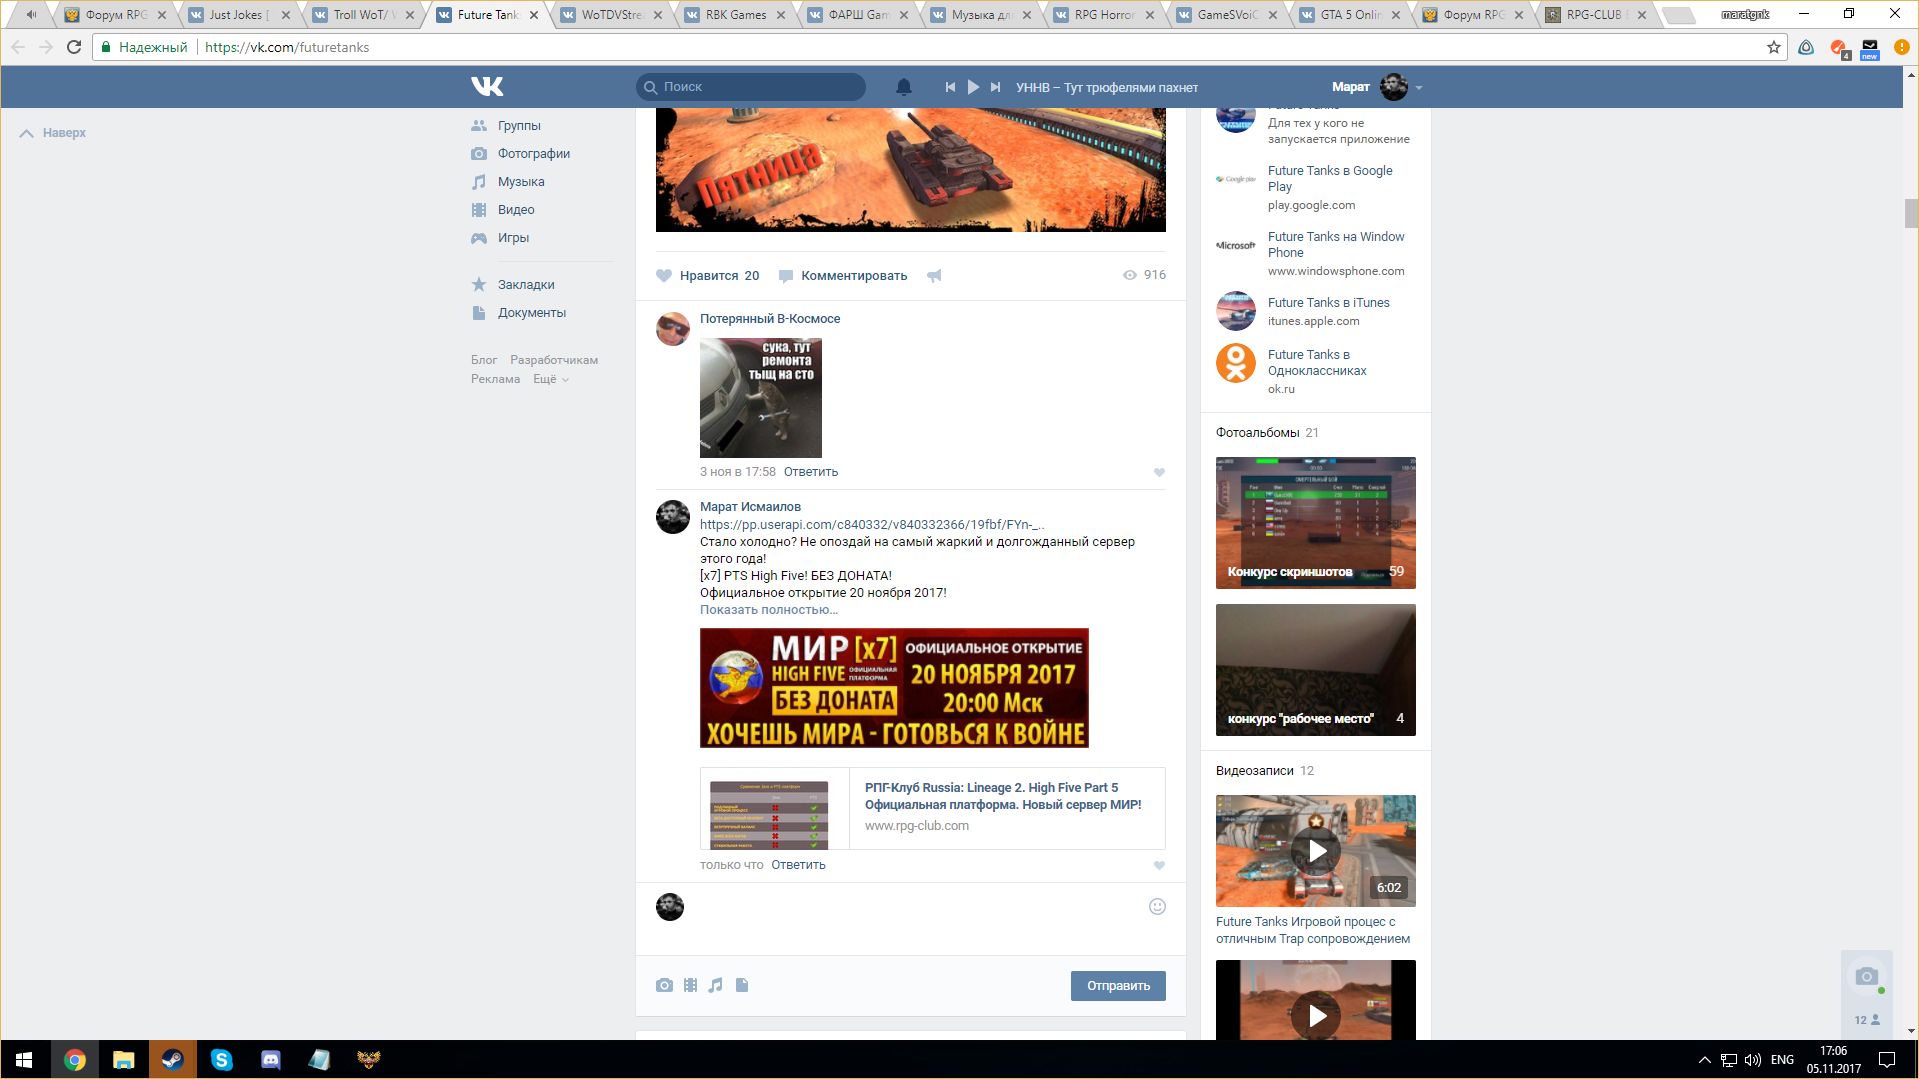
Task: Open Discord from the taskbar
Action: 270,1060
